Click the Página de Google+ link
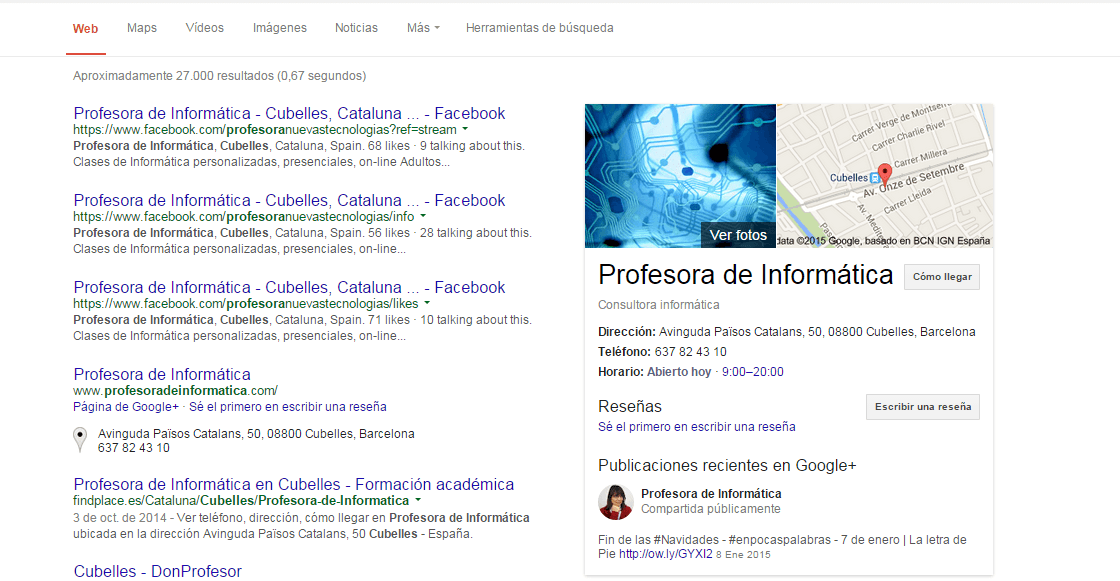The height and width of the screenshot is (581, 1120). coord(126,407)
